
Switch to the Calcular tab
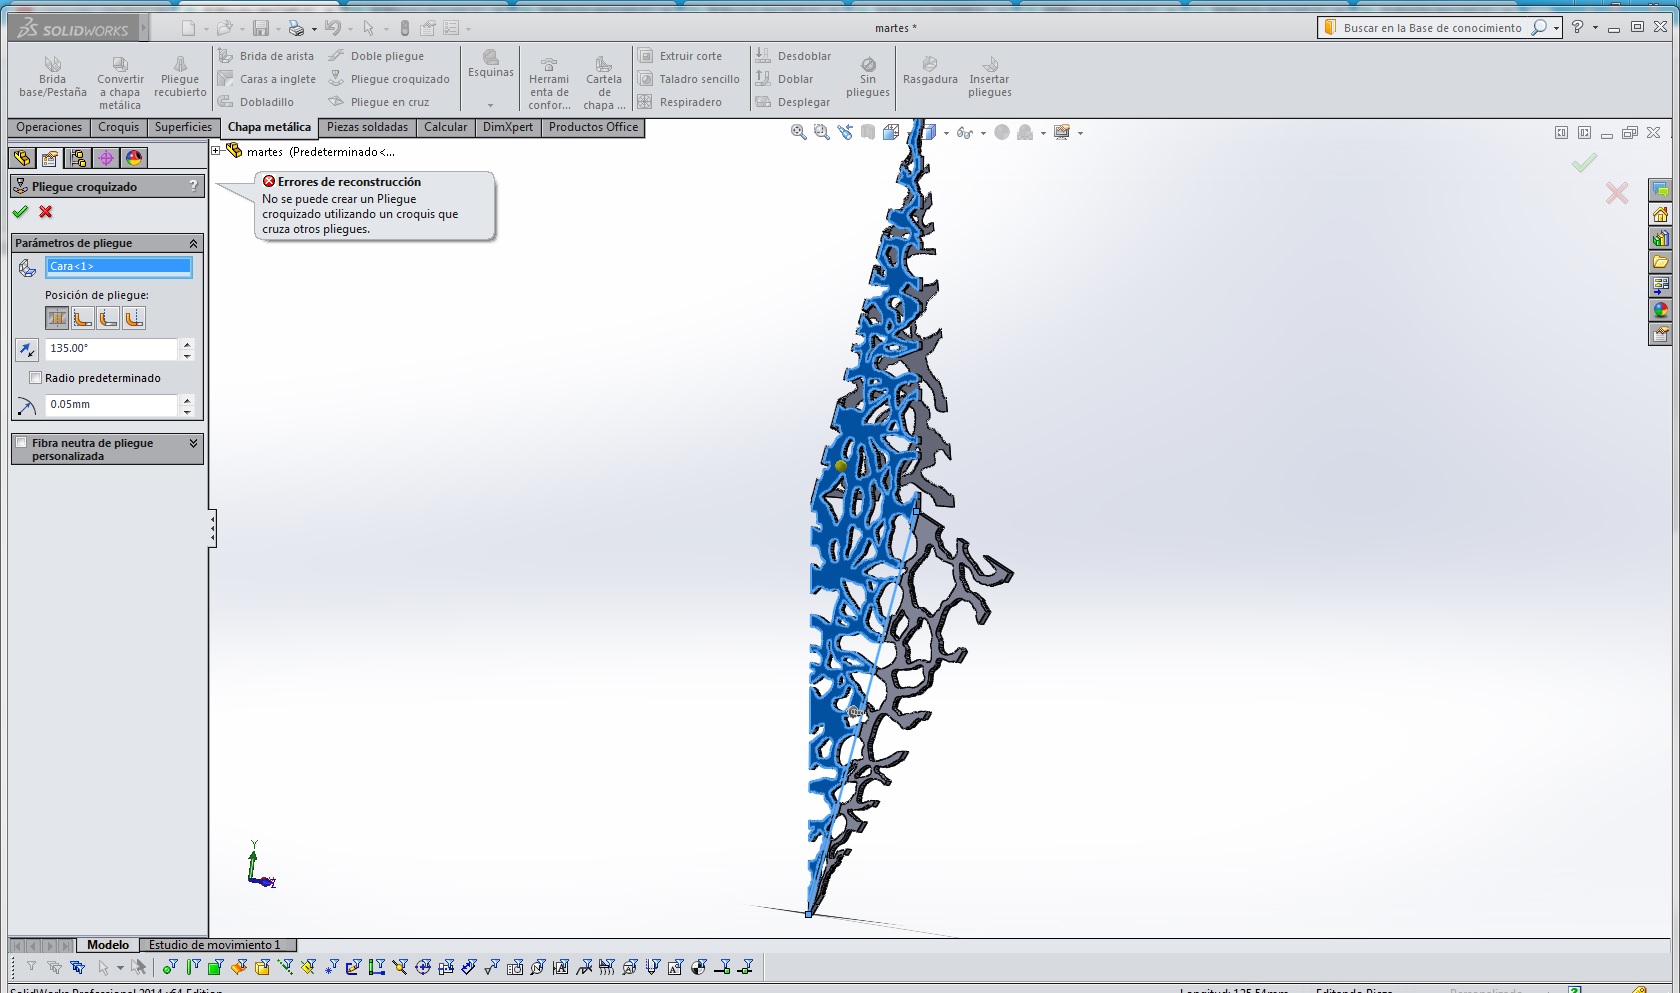click(x=445, y=127)
